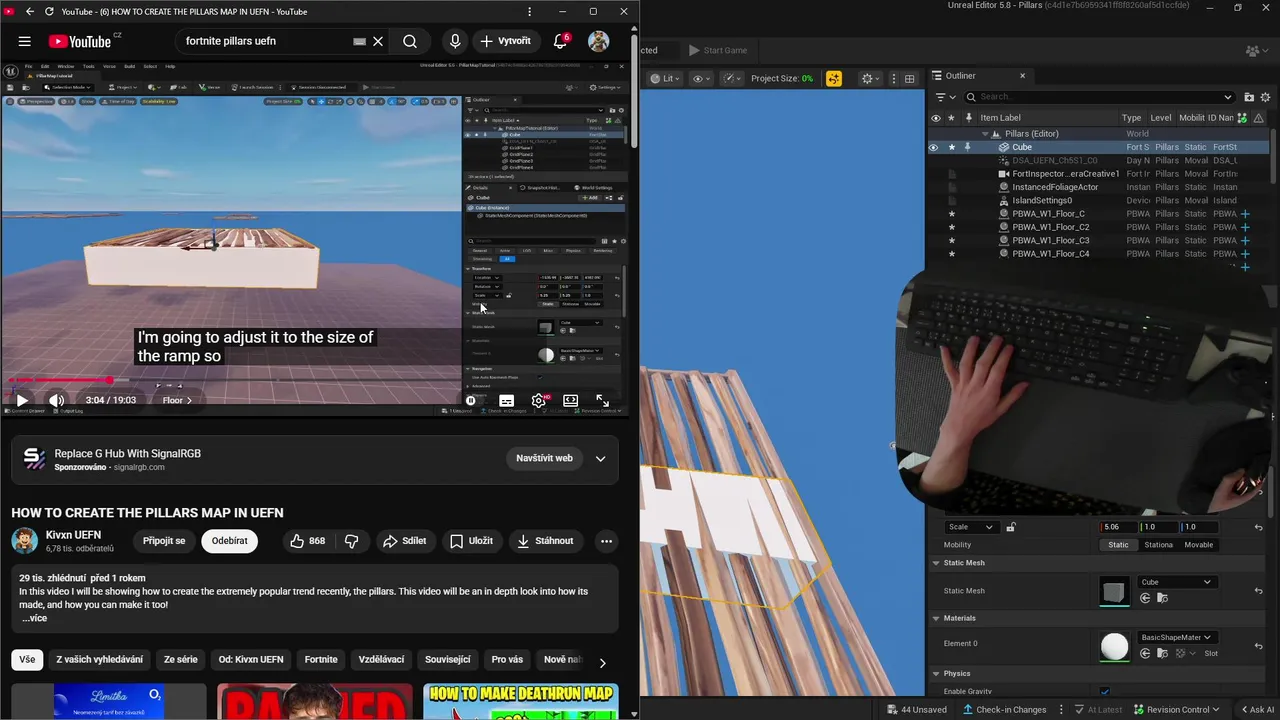
Task: Open viewport settings gear dropdown
Action: [871, 78]
